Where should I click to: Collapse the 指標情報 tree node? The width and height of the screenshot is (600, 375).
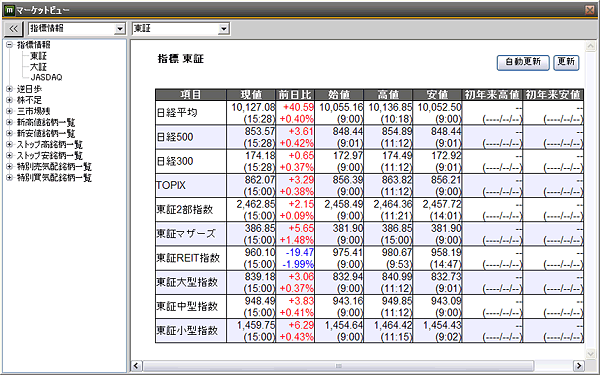(x=10, y=45)
